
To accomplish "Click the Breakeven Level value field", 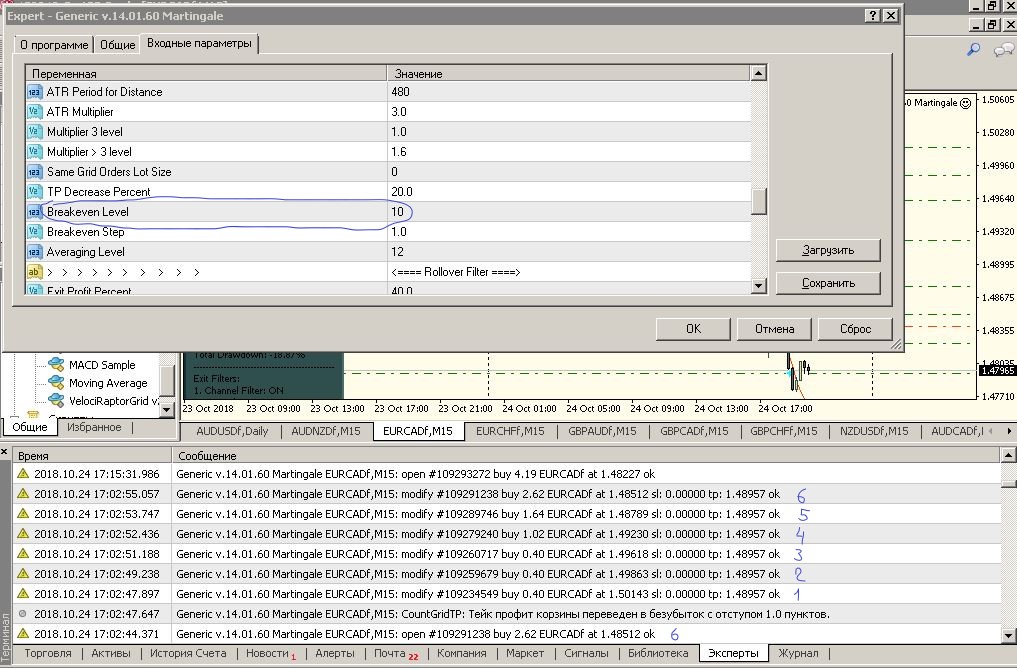I will coord(569,212).
